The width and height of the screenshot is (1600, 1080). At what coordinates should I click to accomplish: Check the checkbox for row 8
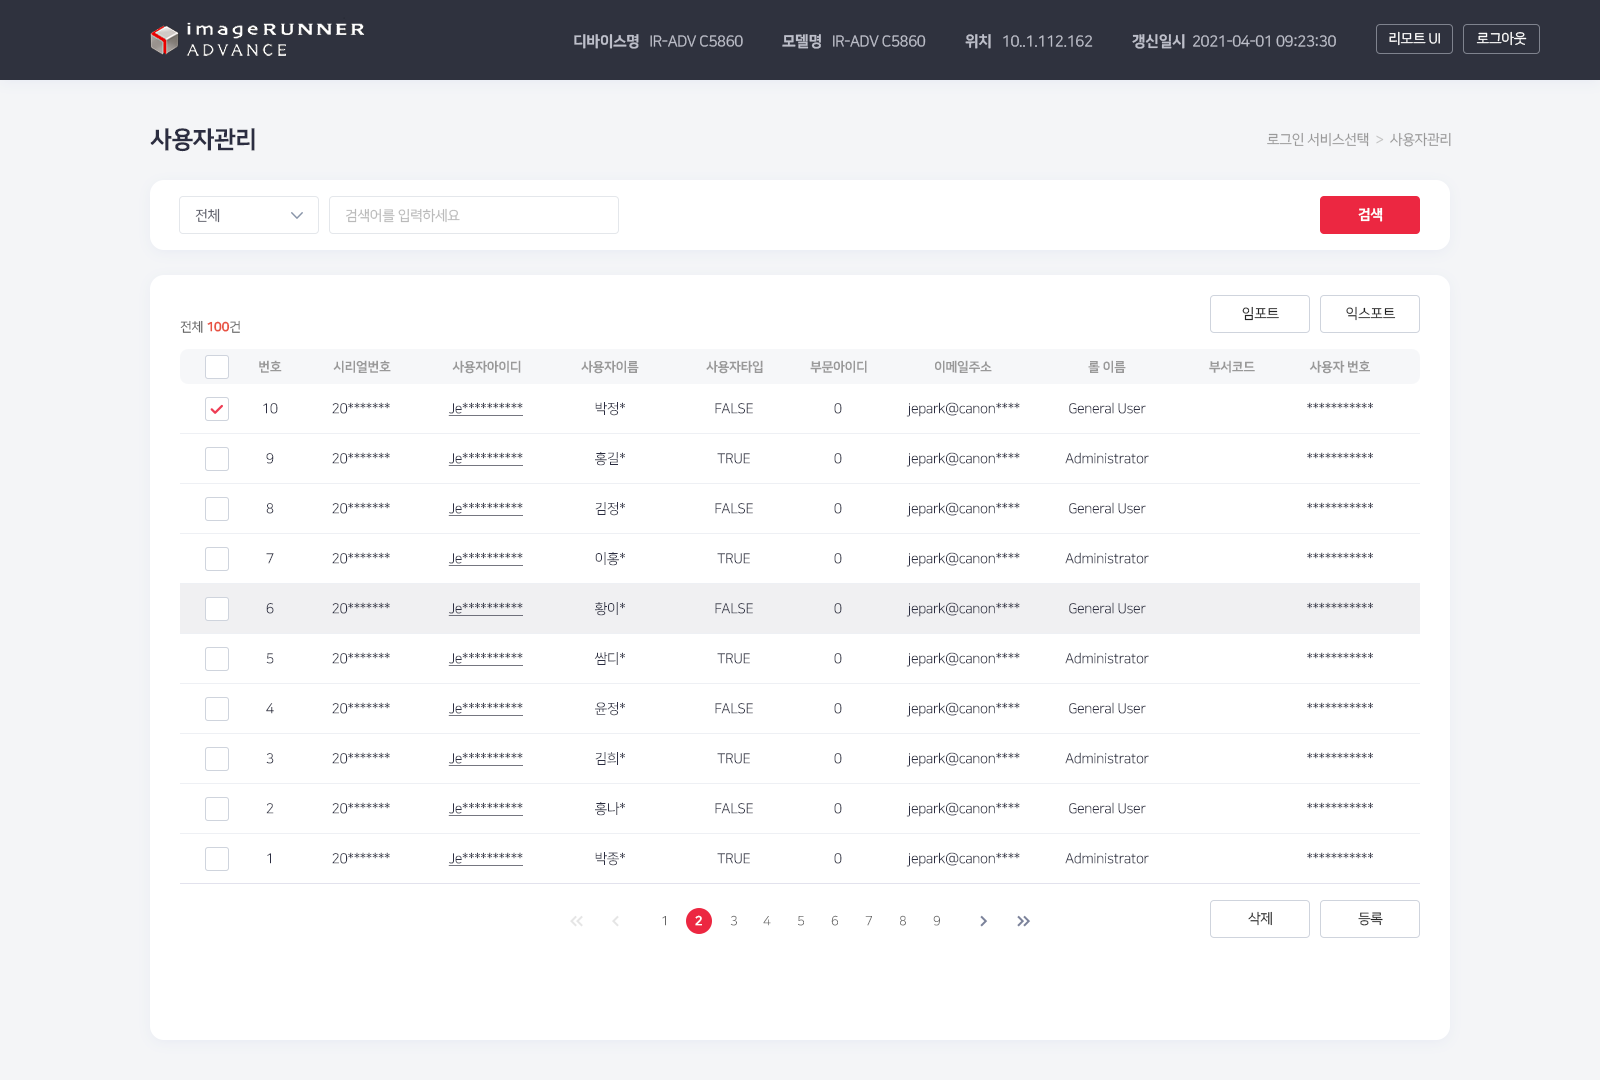coord(217,509)
